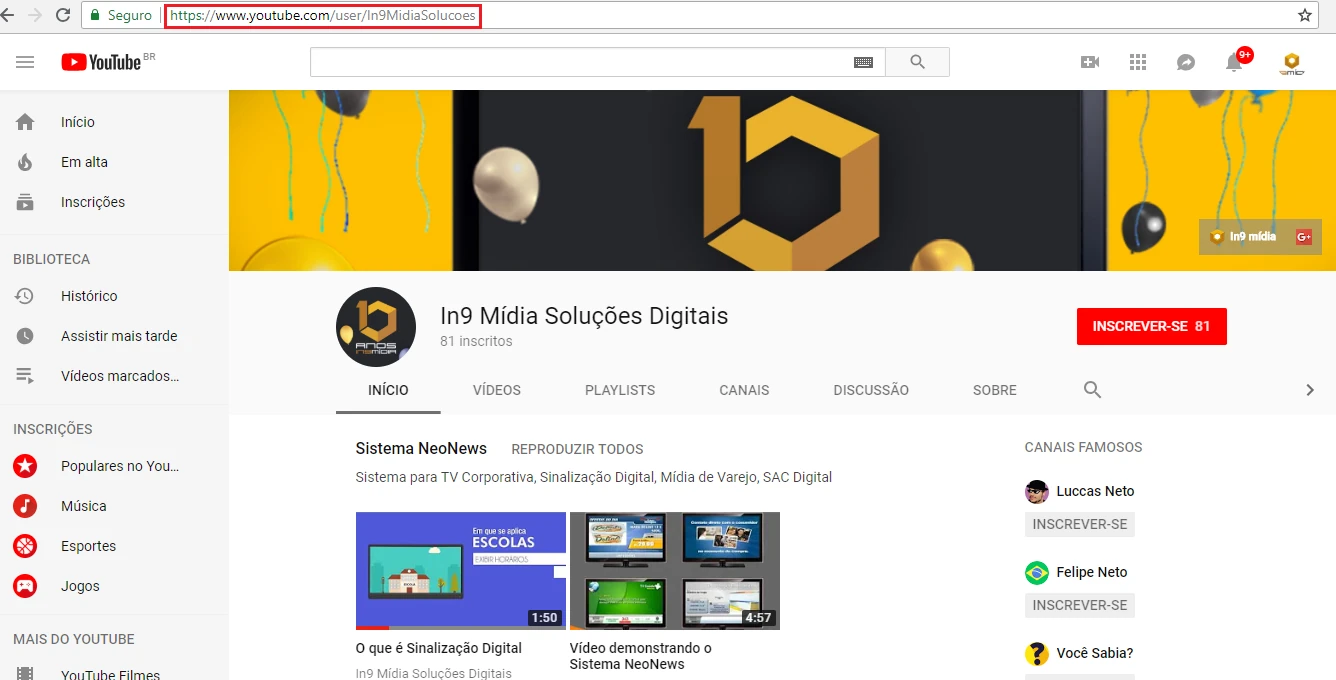This screenshot has width=1336, height=680.
Task: Click the In9 Mídia channel avatar
Action: click(376, 327)
